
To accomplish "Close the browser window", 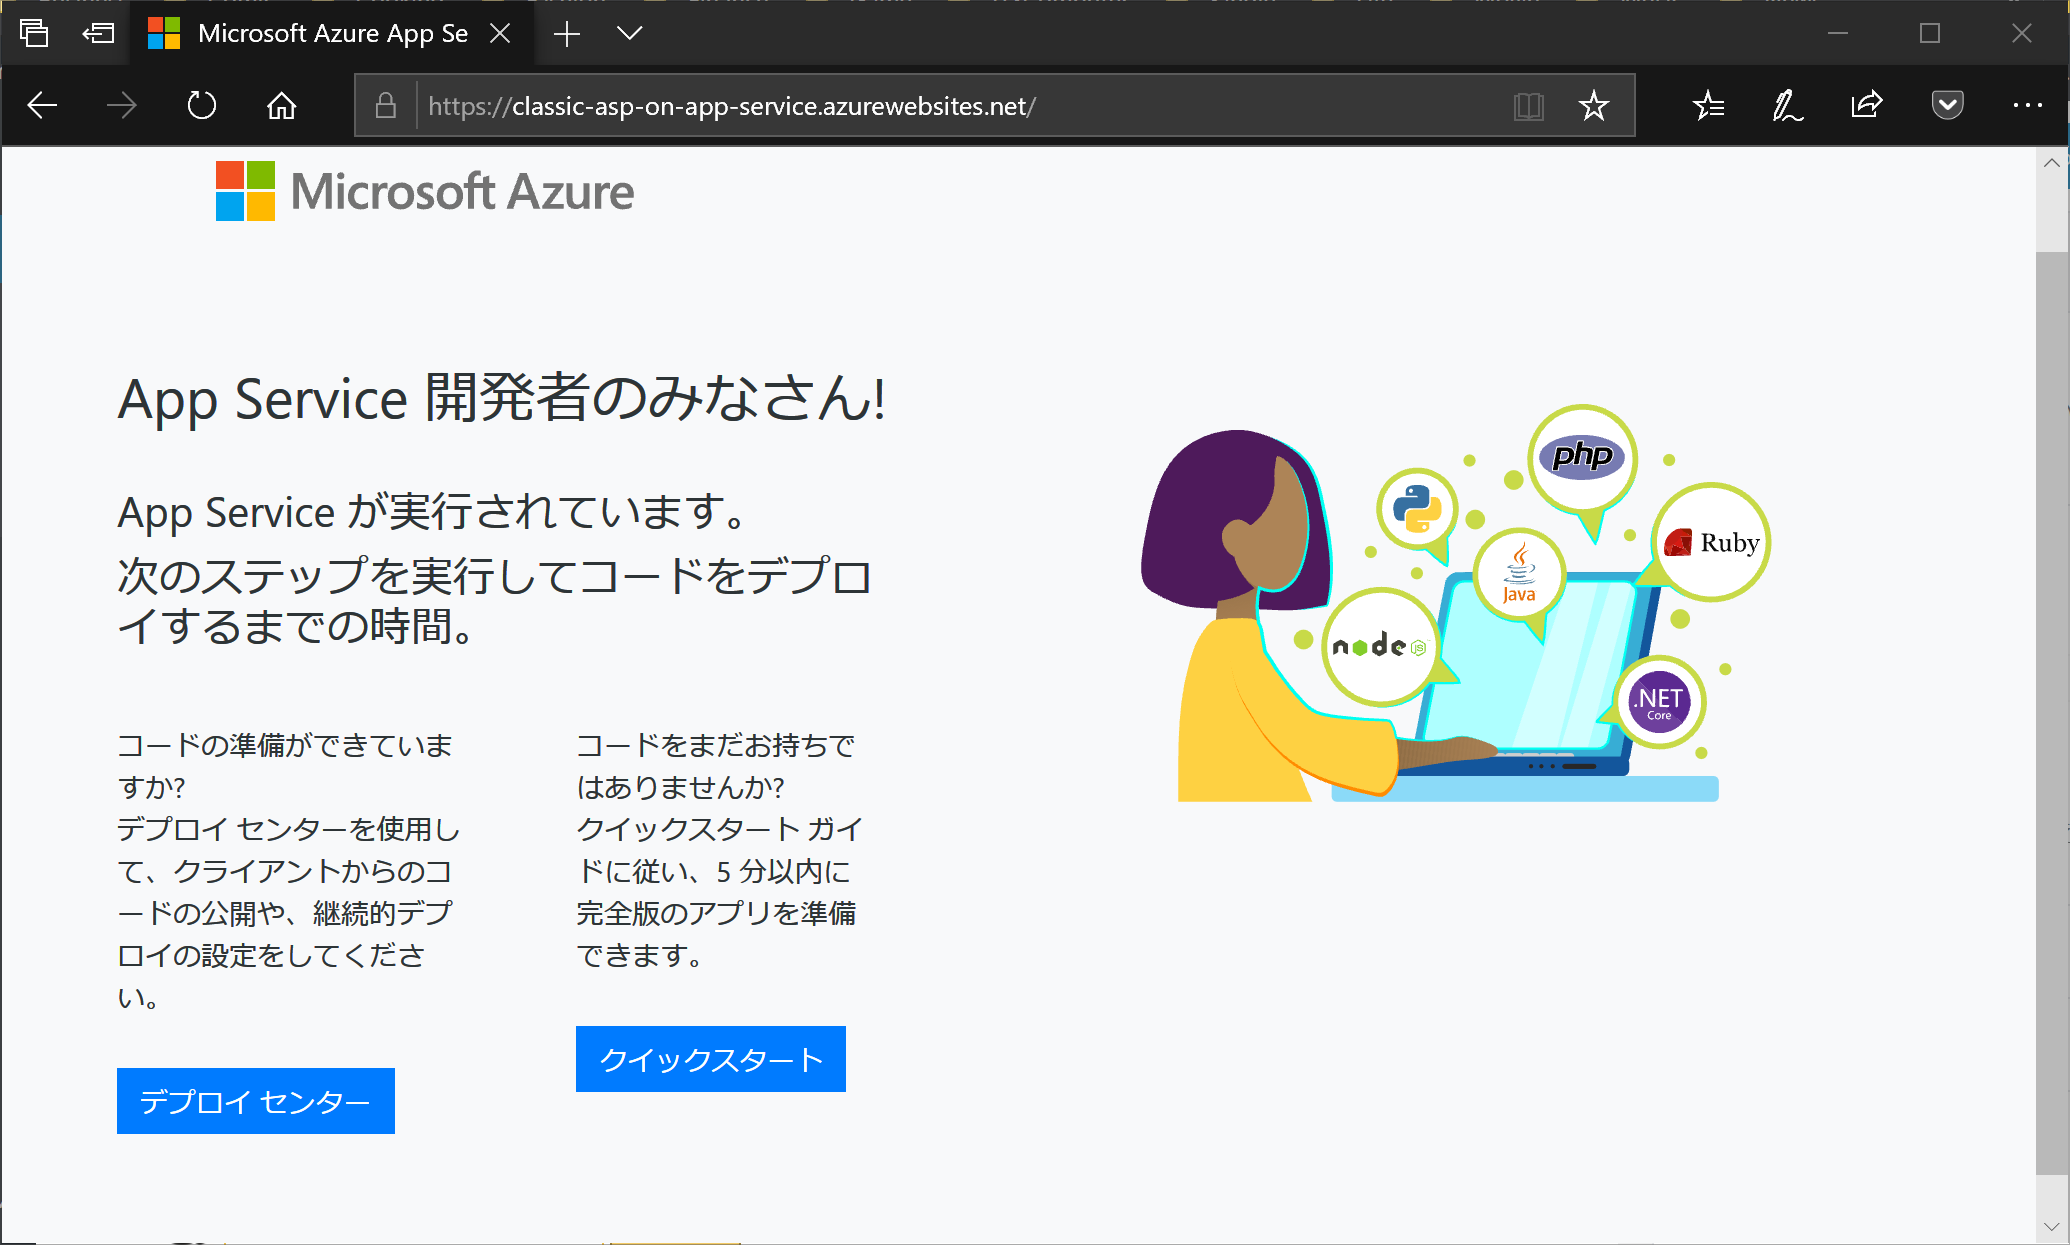I will (2021, 33).
